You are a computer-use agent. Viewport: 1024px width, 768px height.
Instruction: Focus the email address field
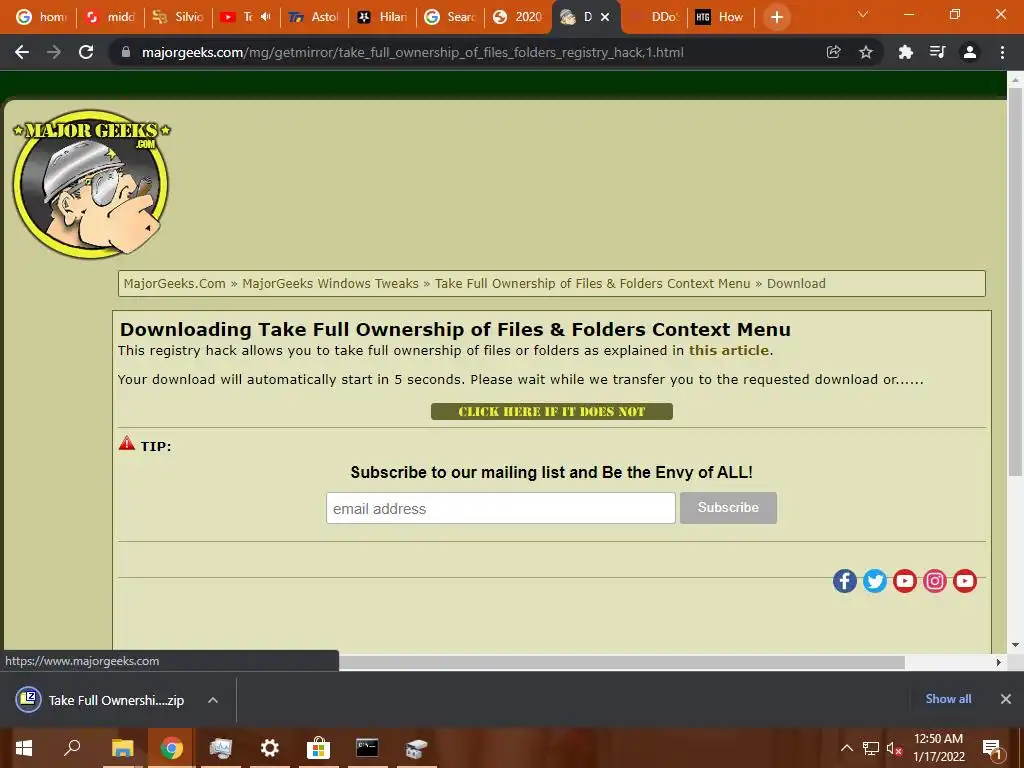pos(500,508)
